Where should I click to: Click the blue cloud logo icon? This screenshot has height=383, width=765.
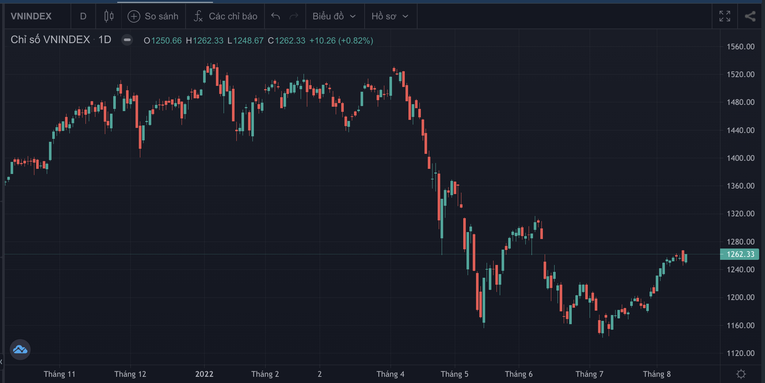tap(20, 349)
